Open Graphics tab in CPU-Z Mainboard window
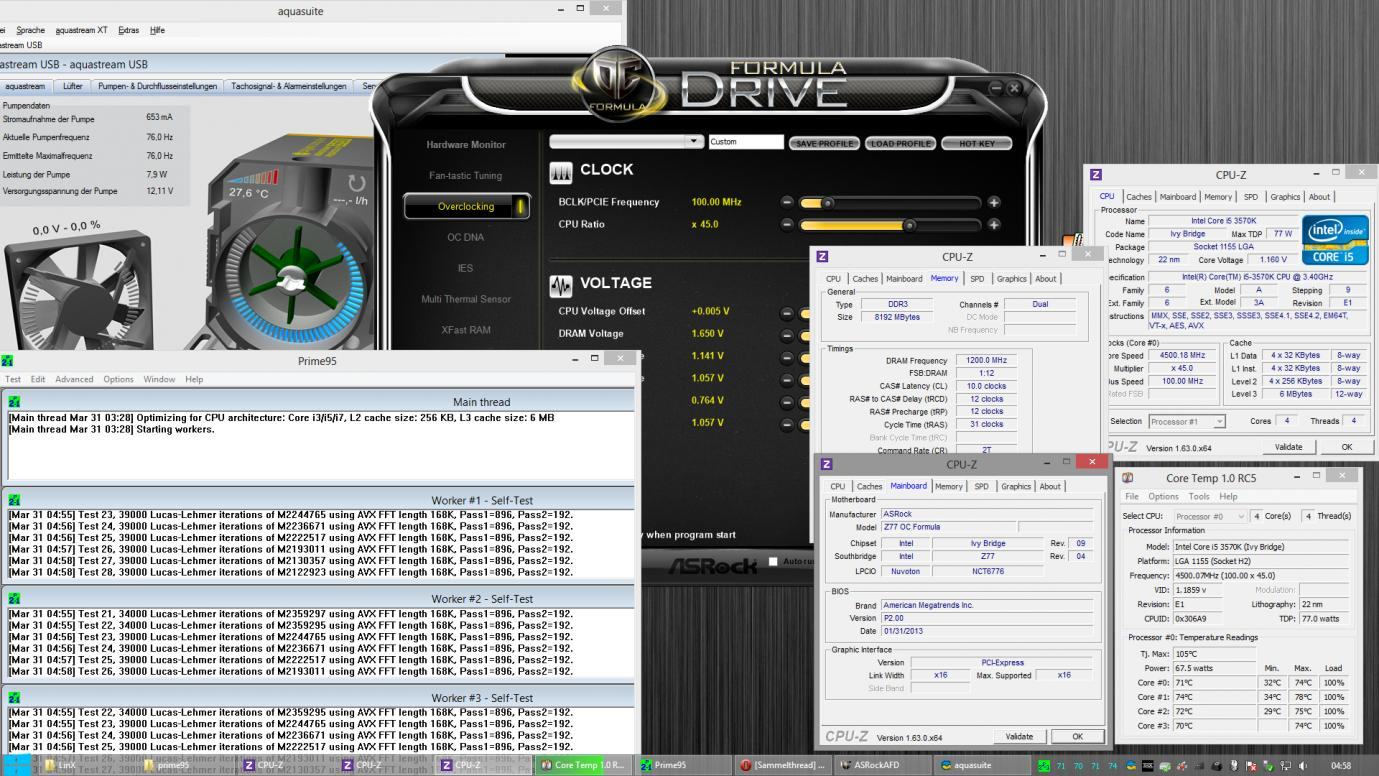The width and height of the screenshot is (1379, 776). (1016, 487)
